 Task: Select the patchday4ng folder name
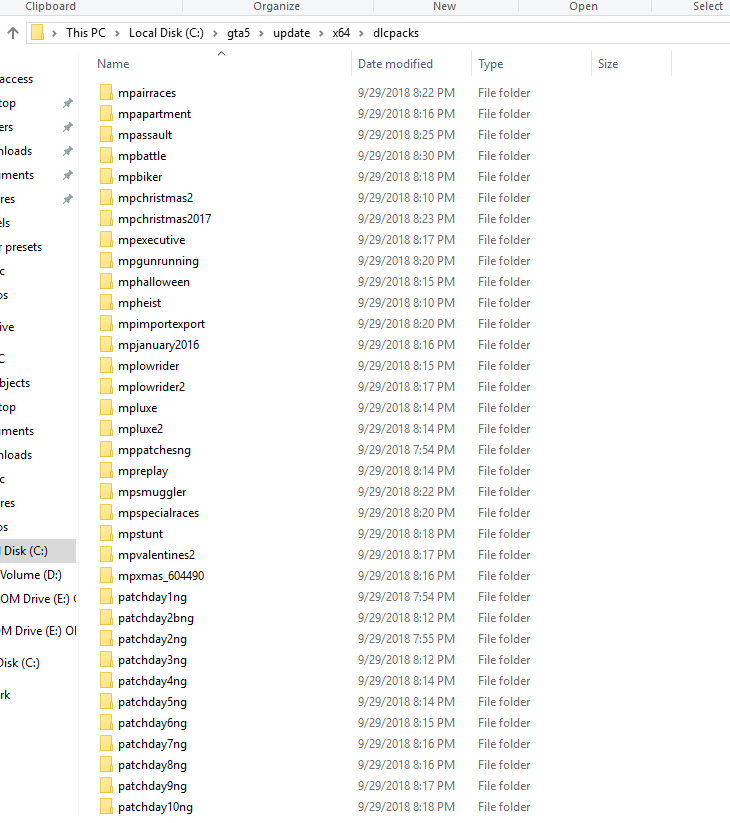[152, 681]
